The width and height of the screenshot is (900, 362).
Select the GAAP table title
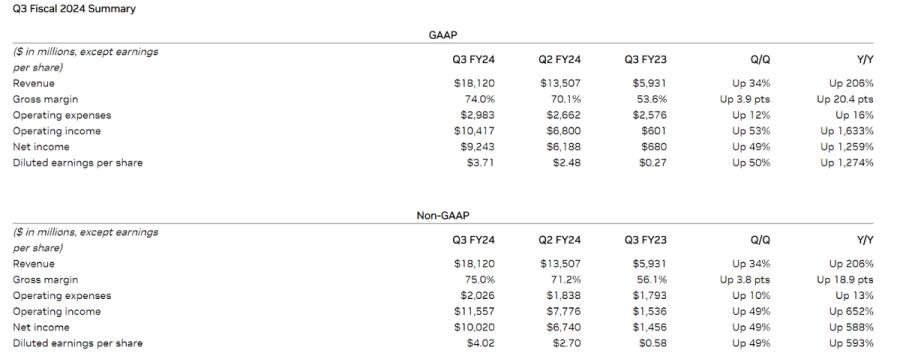tap(443, 35)
